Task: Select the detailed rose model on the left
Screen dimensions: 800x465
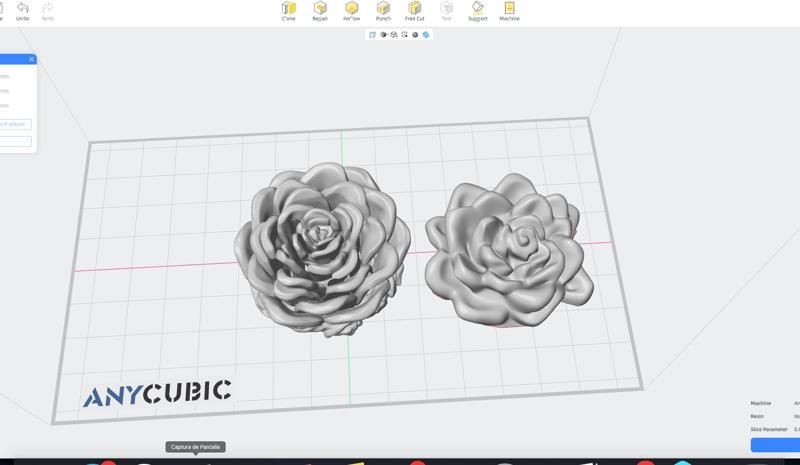Action: point(321,249)
